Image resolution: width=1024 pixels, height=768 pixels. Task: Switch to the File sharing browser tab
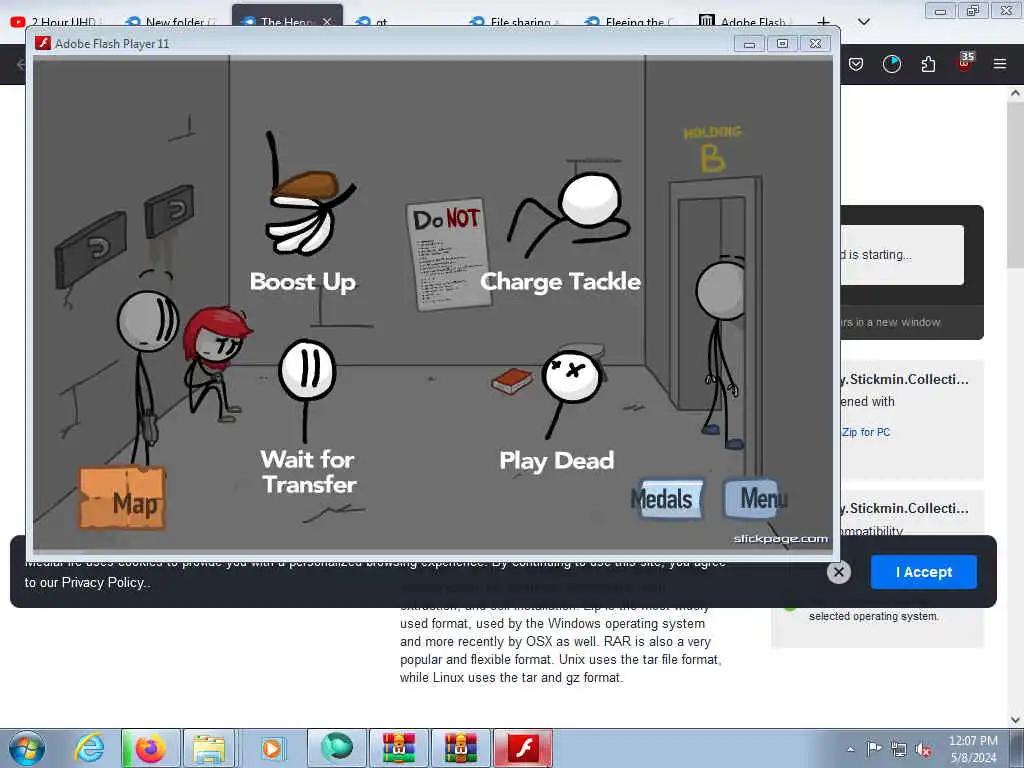tap(516, 22)
